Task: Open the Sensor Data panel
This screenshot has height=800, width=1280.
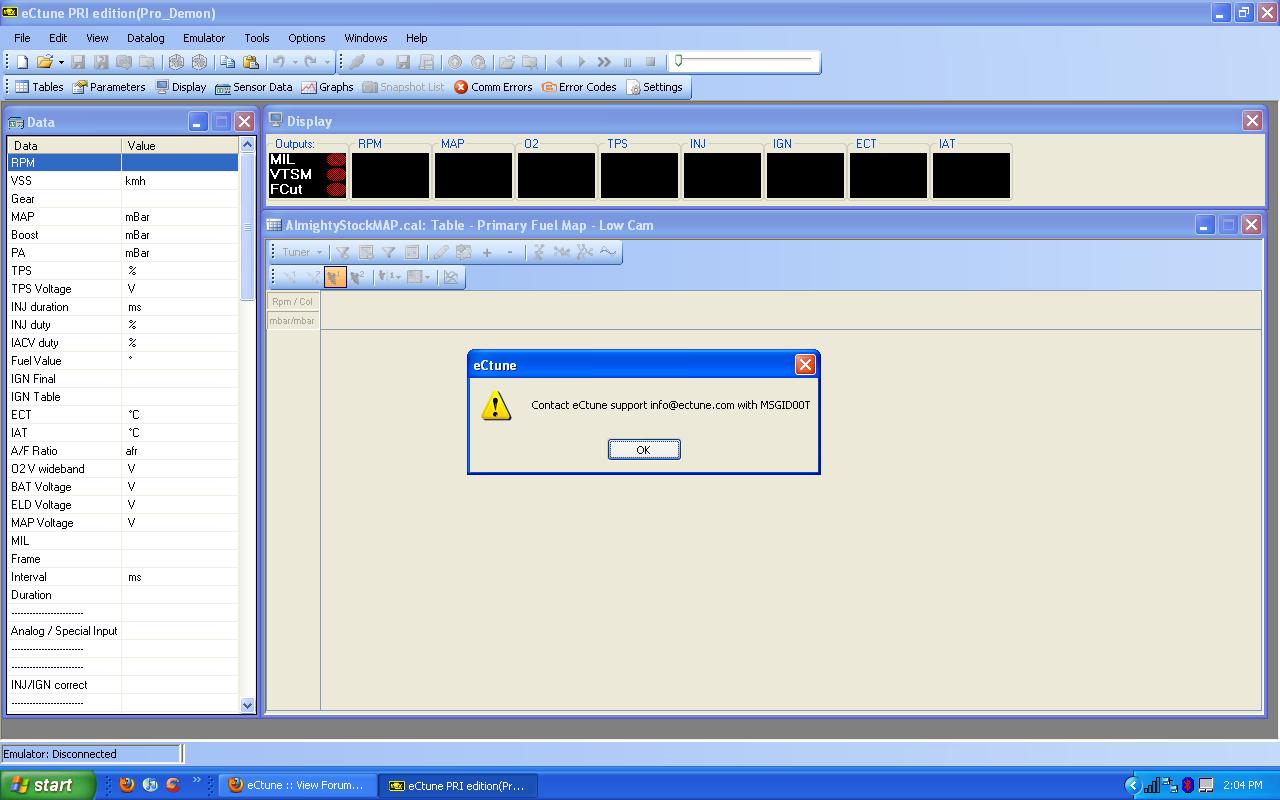Action: (254, 87)
